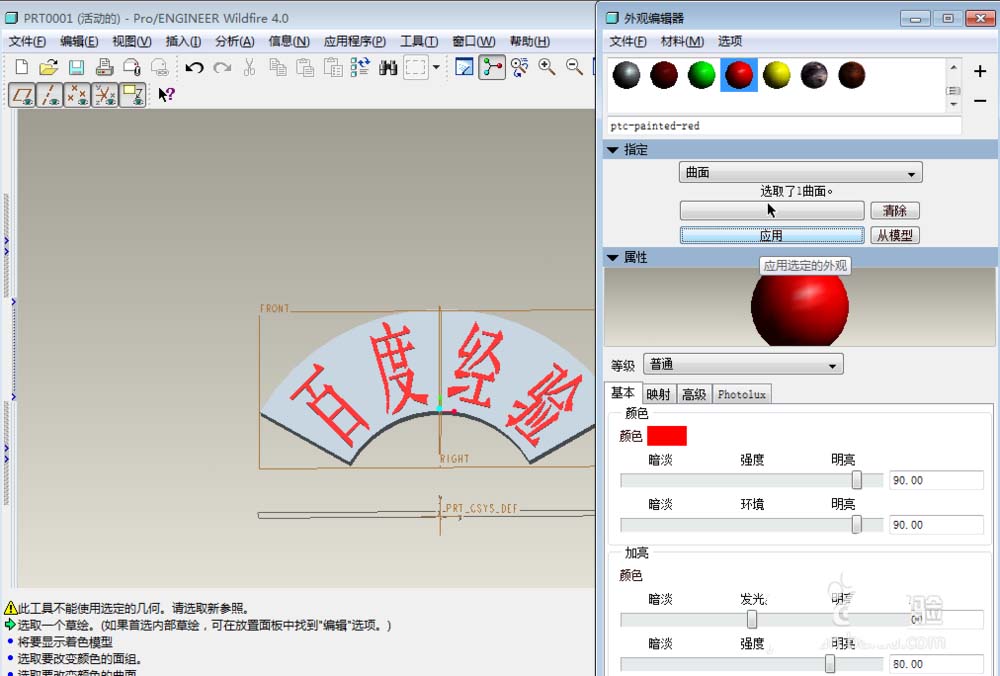Click the 强度 value field showing 90.00
Screen dimensions: 1000x676
pos(936,480)
